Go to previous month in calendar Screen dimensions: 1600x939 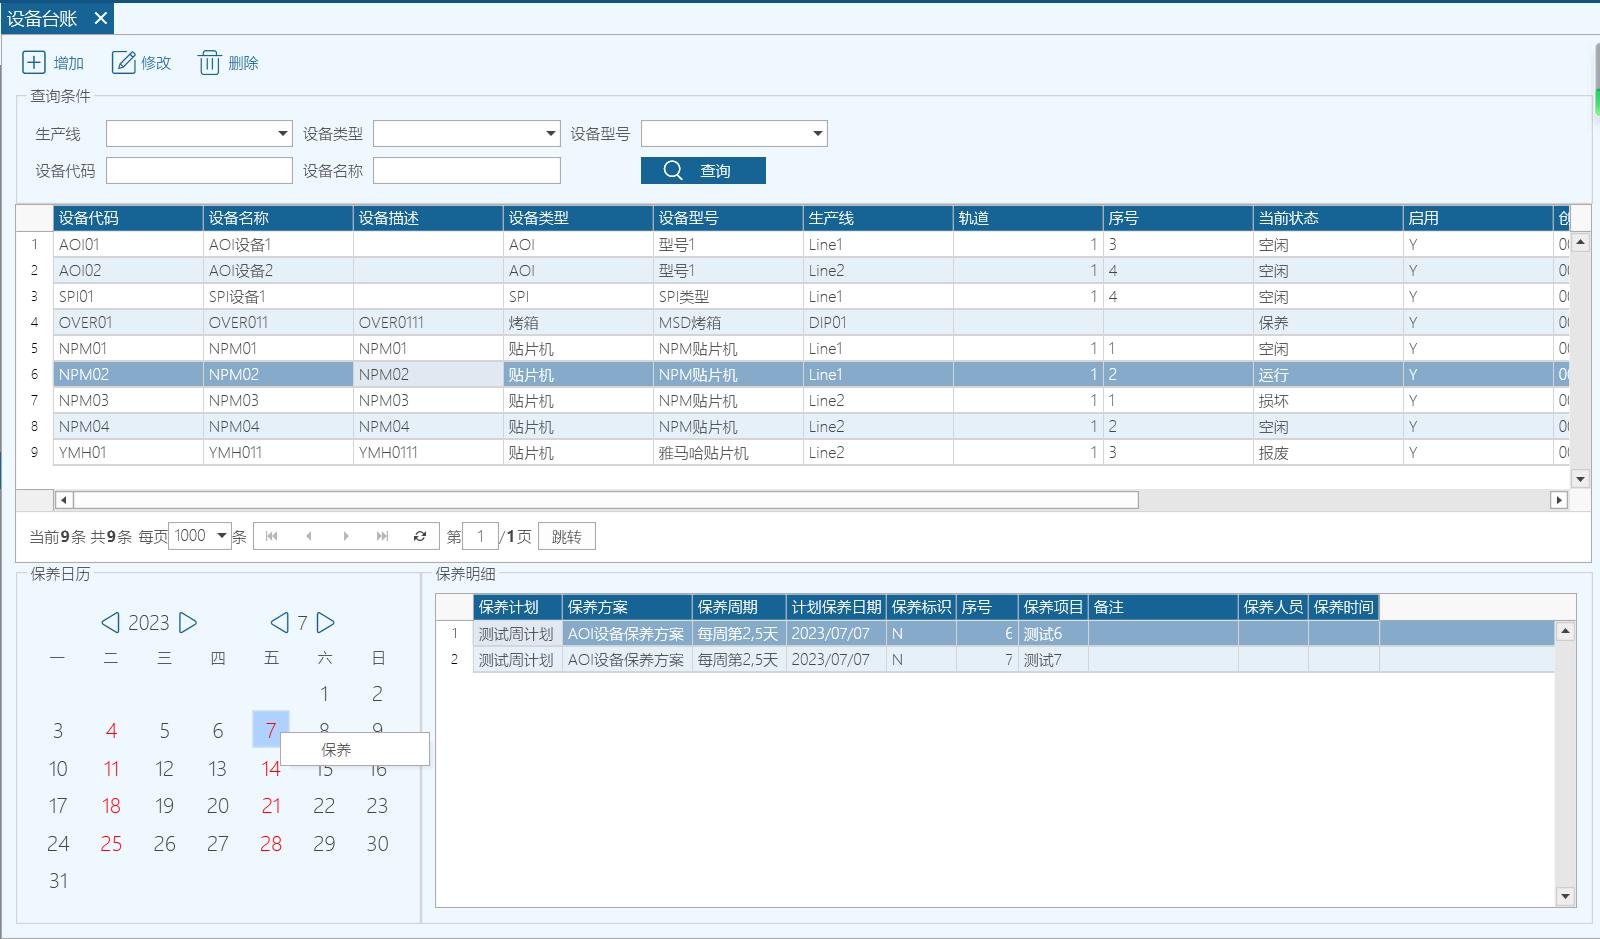[x=280, y=623]
